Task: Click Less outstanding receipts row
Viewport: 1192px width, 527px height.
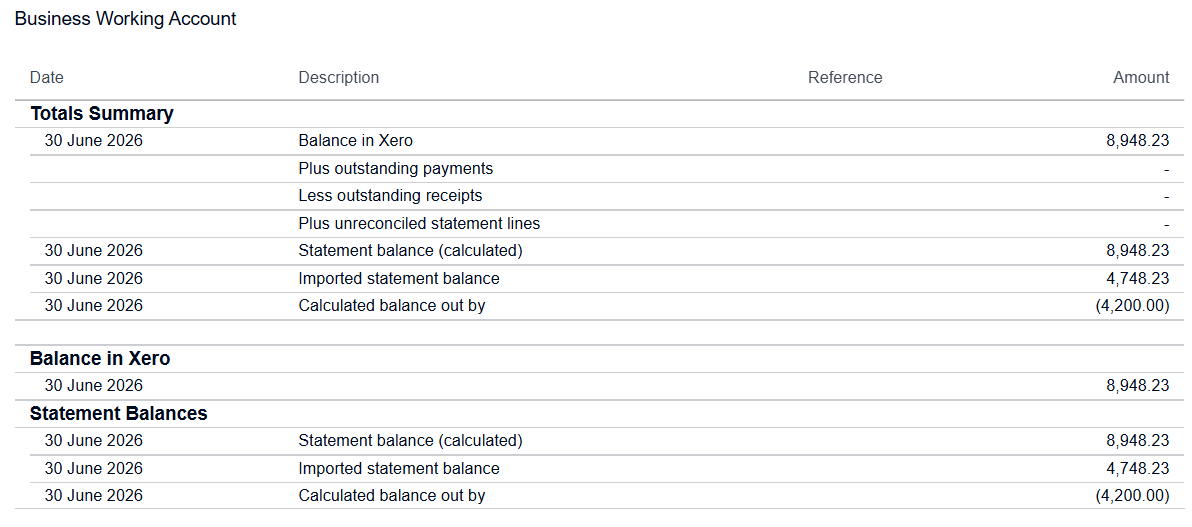Action: pos(599,196)
